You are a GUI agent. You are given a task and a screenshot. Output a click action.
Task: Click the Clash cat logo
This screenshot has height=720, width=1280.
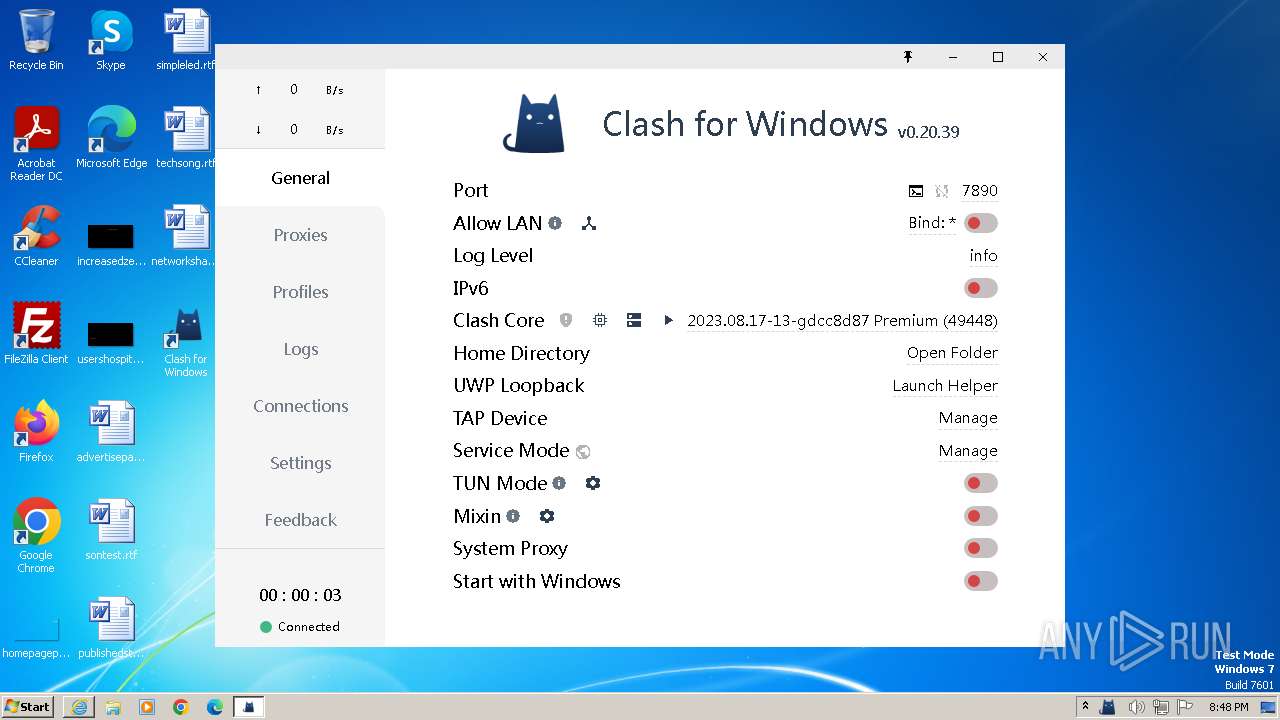pyautogui.click(x=533, y=123)
